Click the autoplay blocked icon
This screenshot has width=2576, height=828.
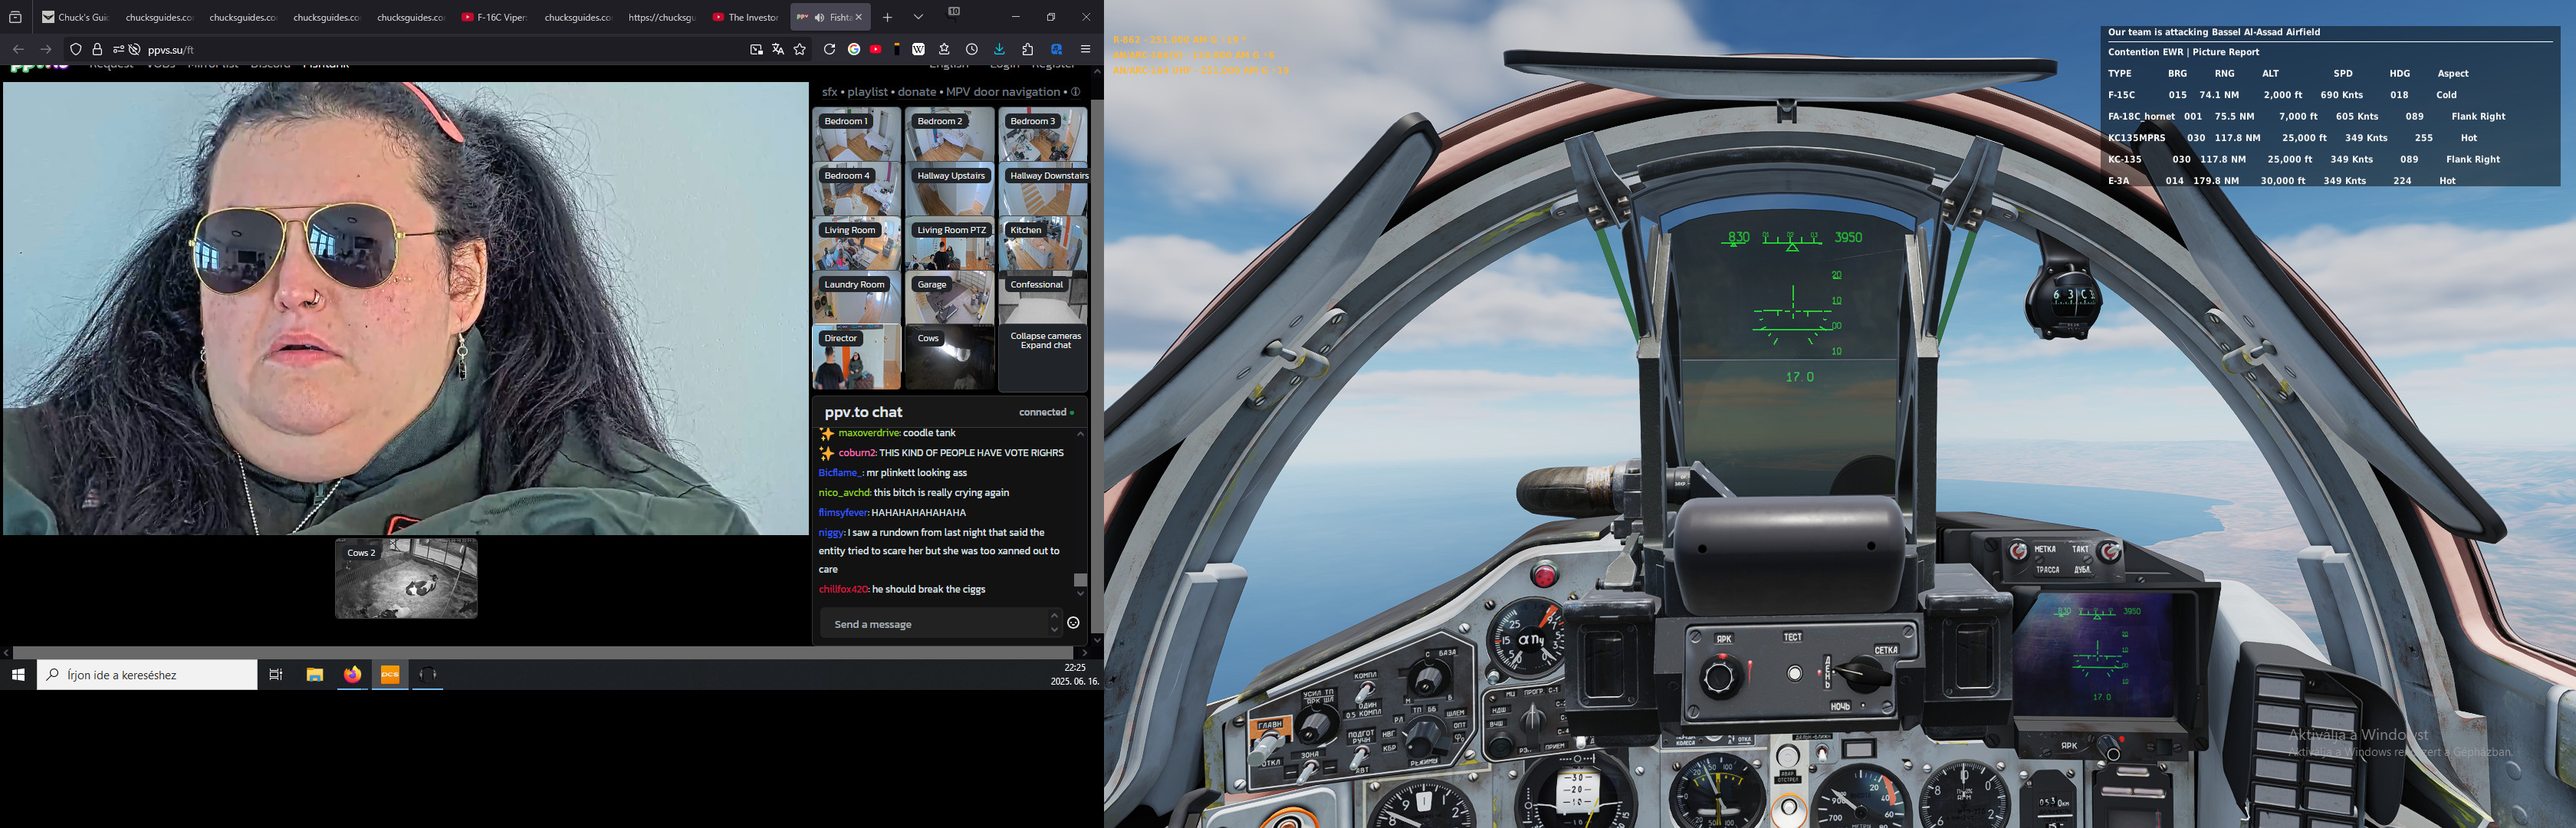tap(134, 49)
